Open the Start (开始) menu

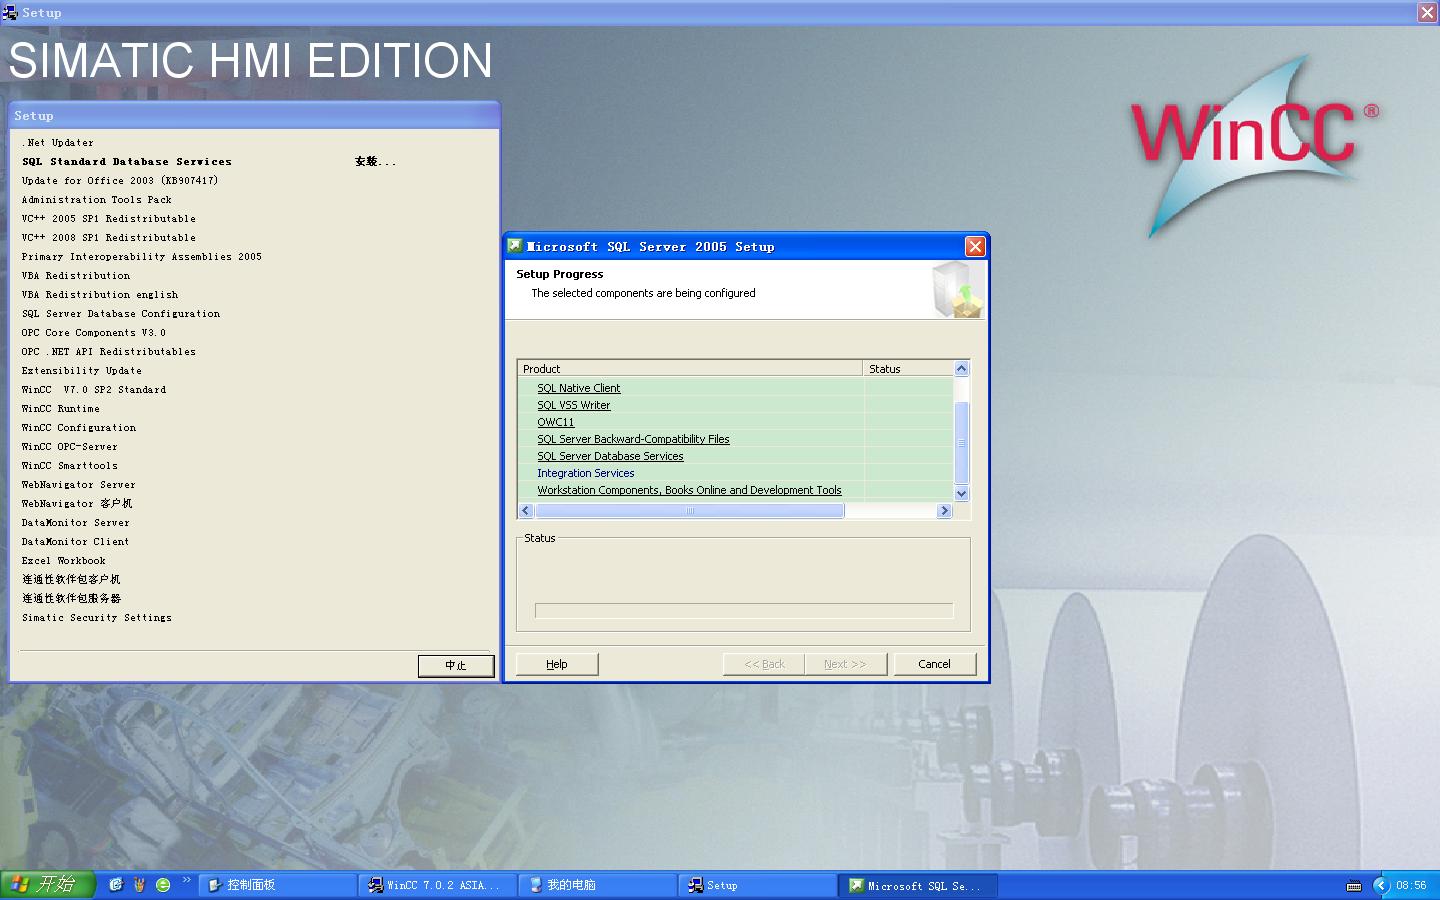click(x=47, y=884)
